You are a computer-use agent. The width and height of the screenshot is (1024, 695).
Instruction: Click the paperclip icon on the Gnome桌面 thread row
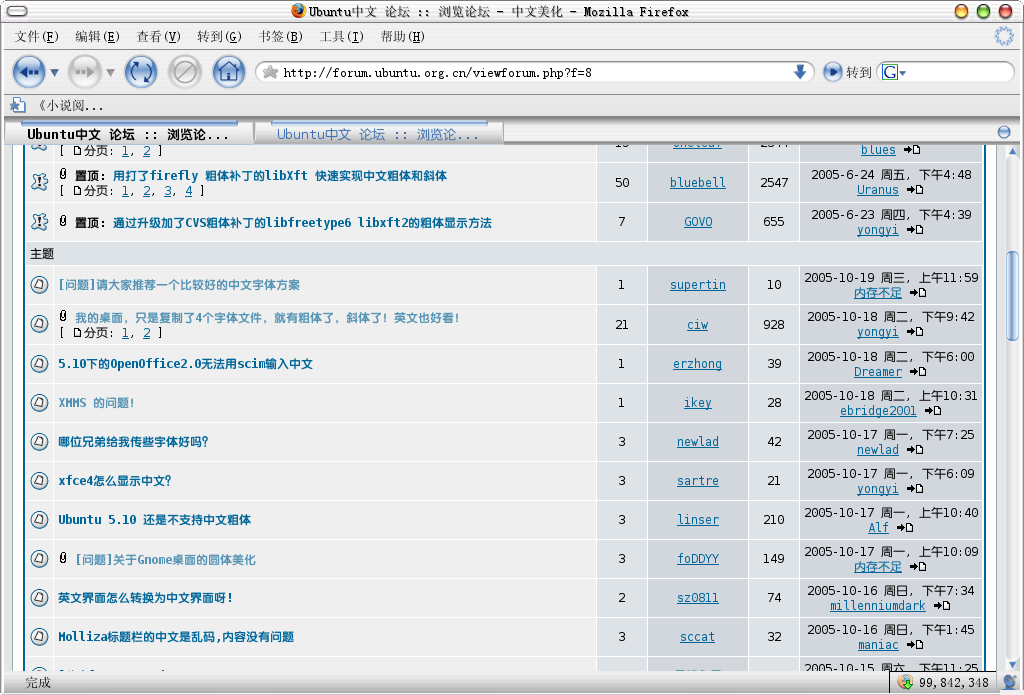tap(63, 558)
